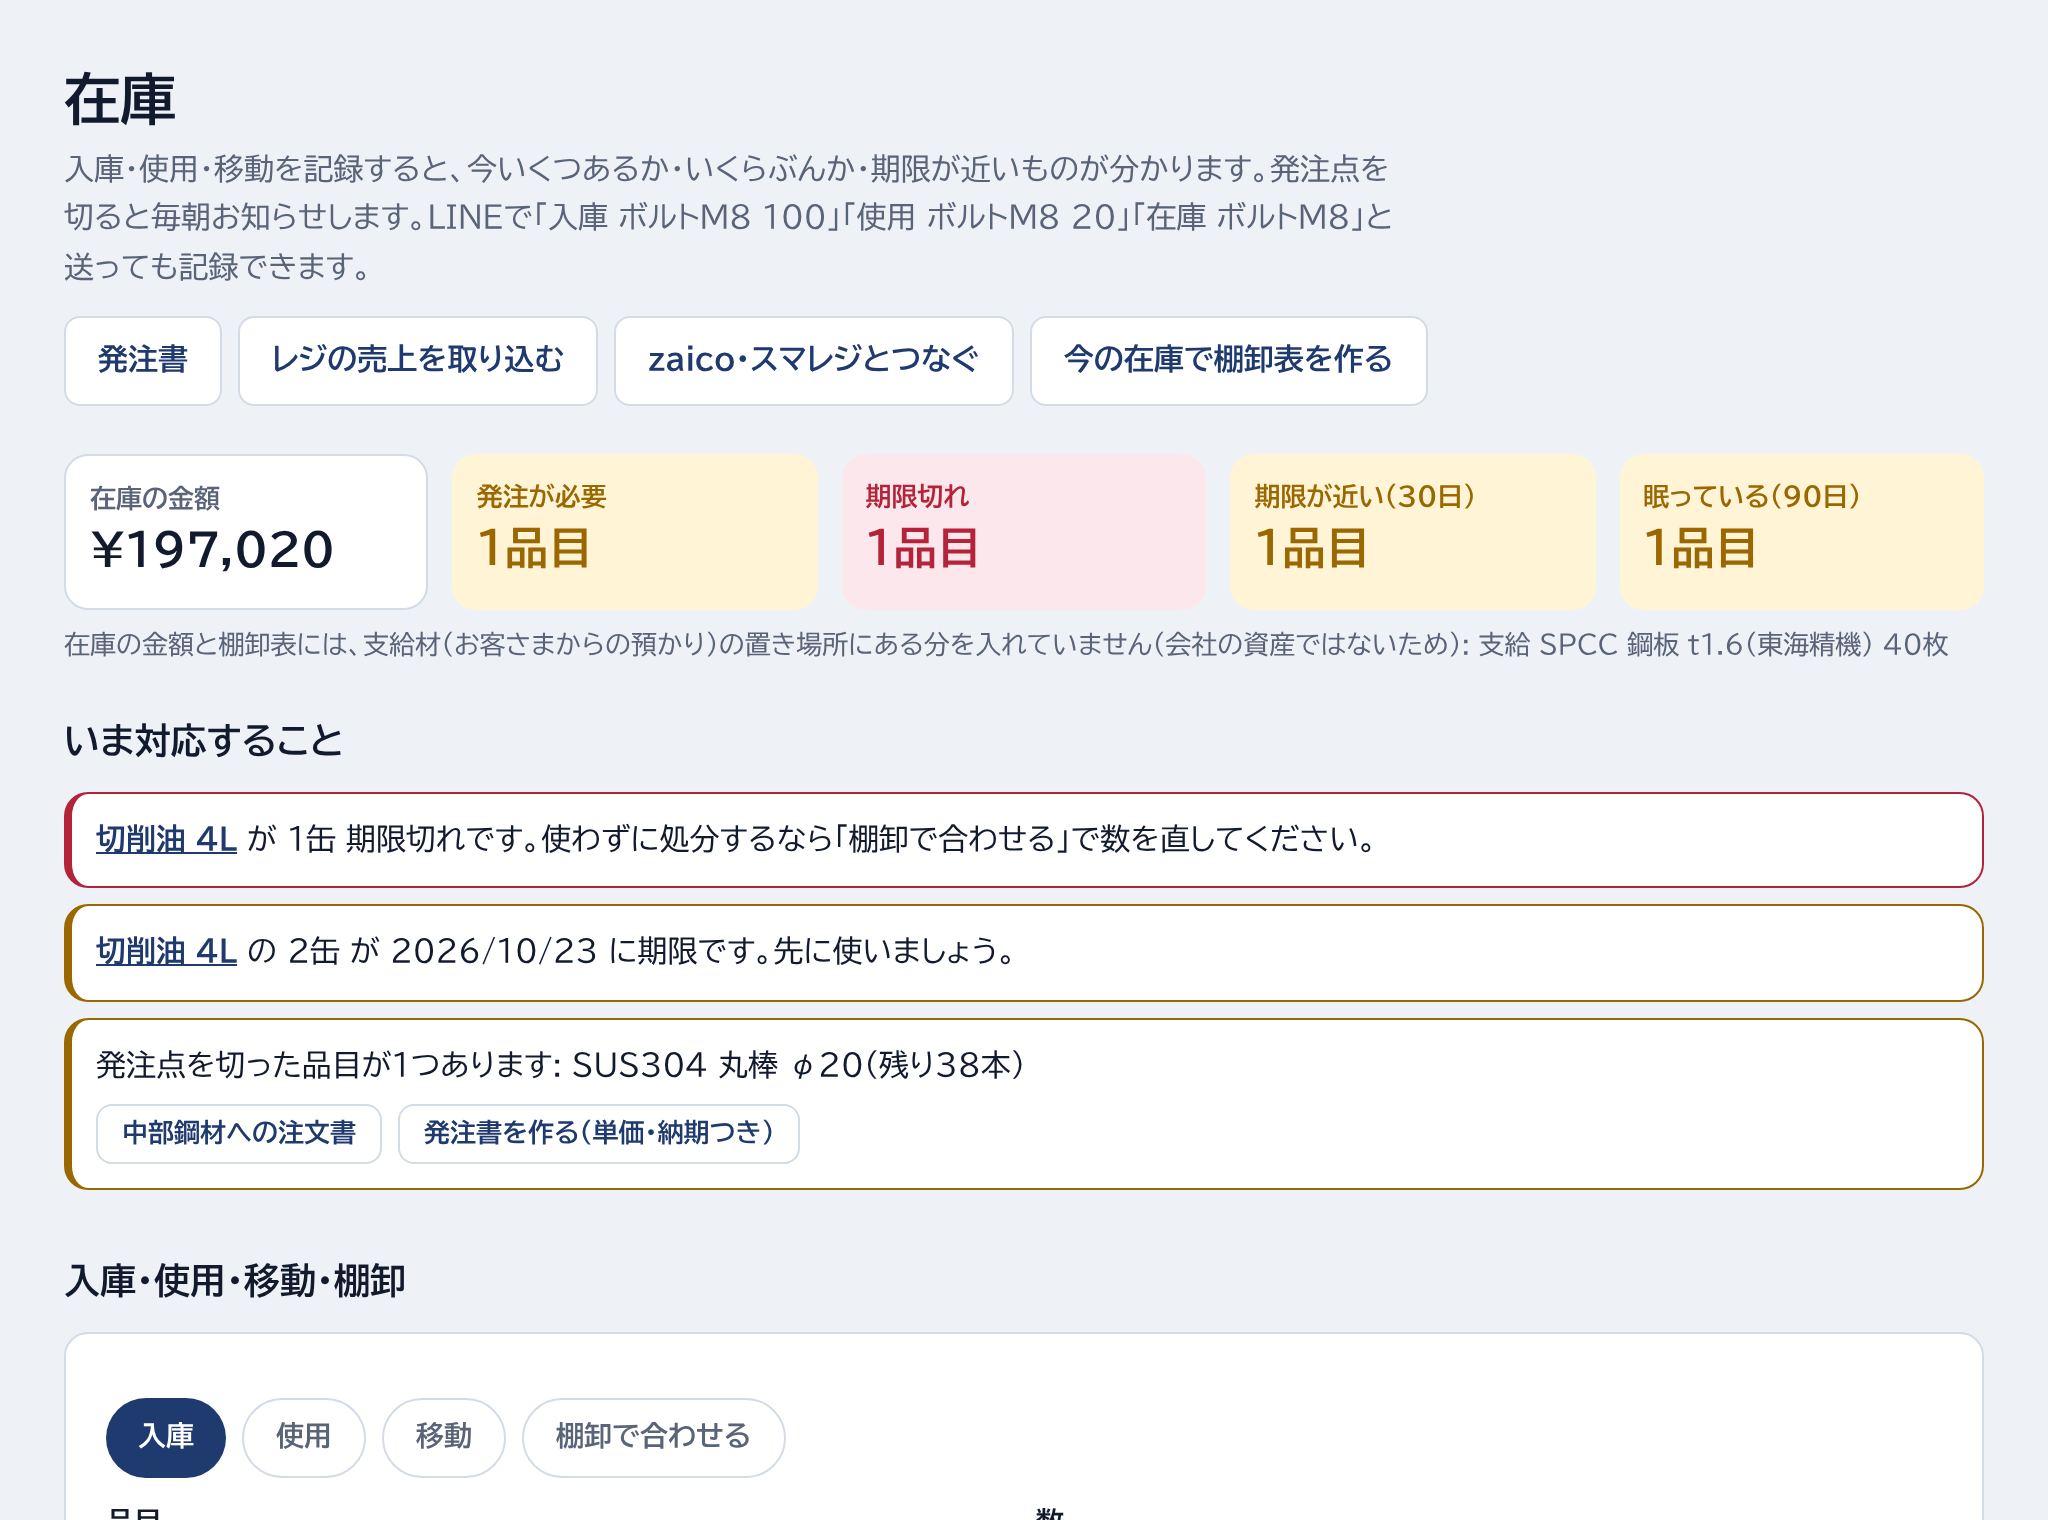Click the SUS304 丸棒 φ20 reorder notice text

tap(560, 1066)
